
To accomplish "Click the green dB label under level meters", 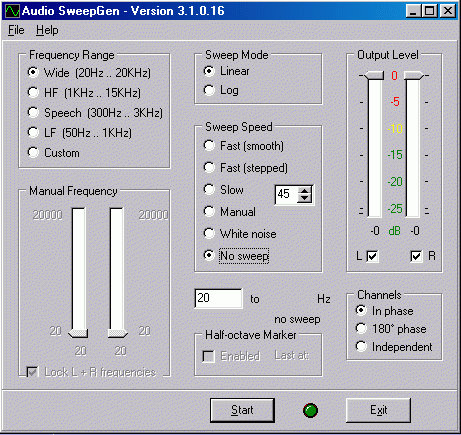I will [x=395, y=231].
